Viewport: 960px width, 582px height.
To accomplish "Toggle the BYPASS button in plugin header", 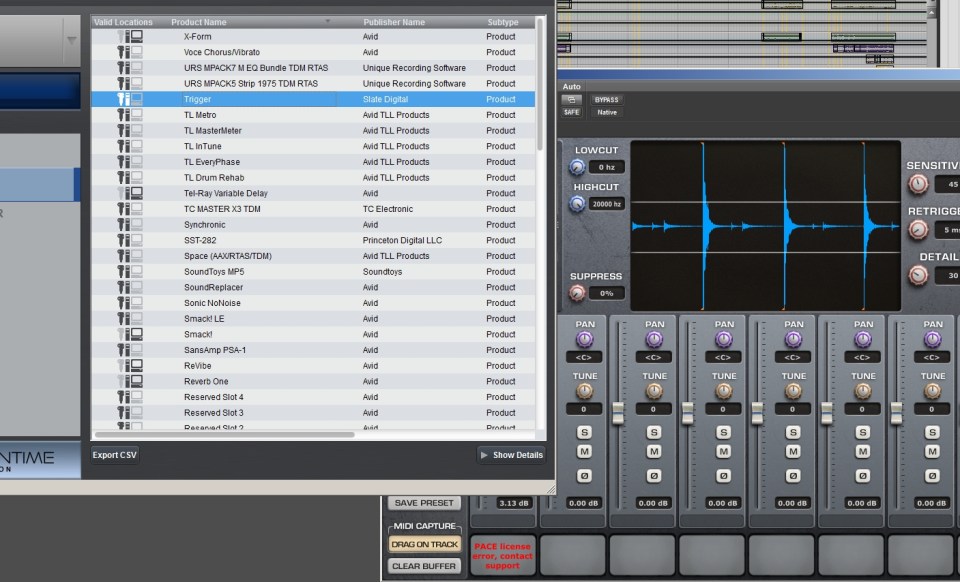I will coord(606,100).
